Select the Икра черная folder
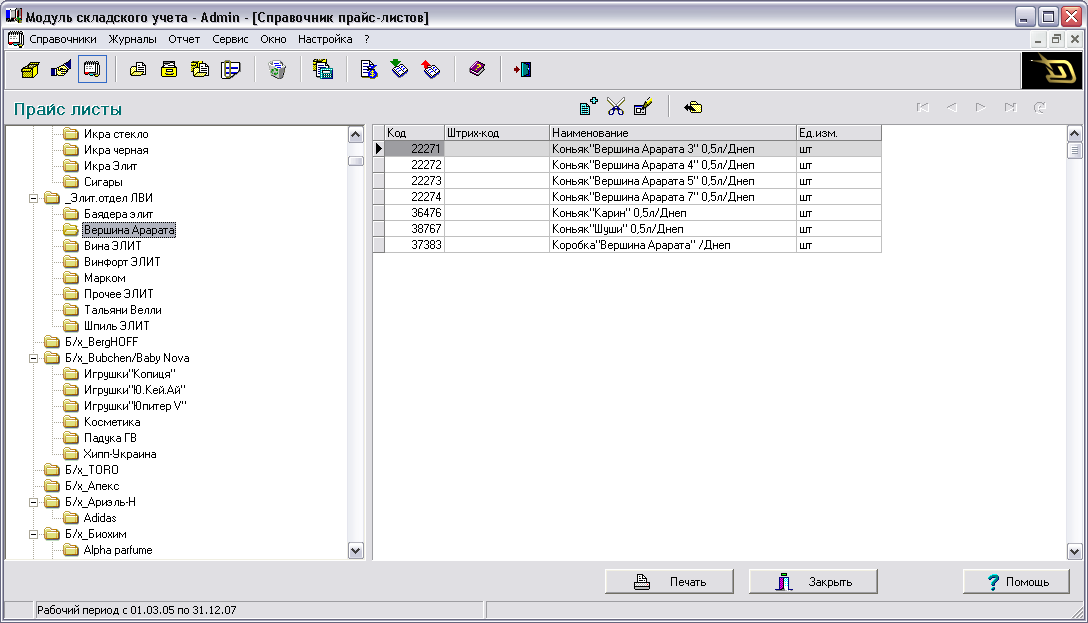Viewport: 1088px width, 623px height. [x=116, y=150]
